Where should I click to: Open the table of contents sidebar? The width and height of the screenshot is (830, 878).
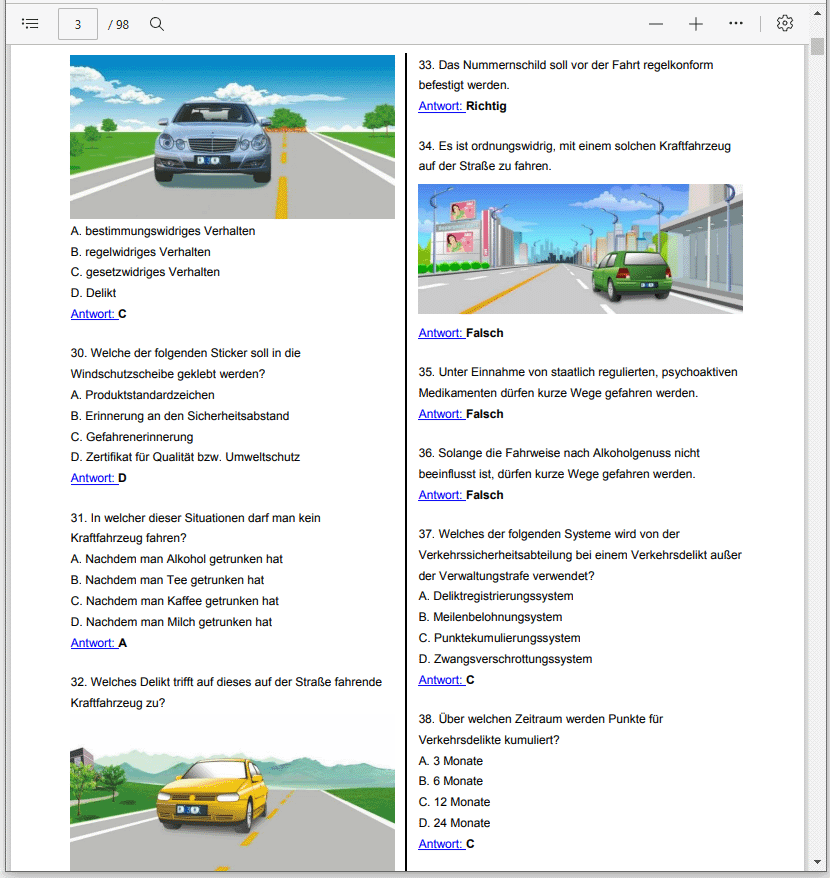coord(30,23)
